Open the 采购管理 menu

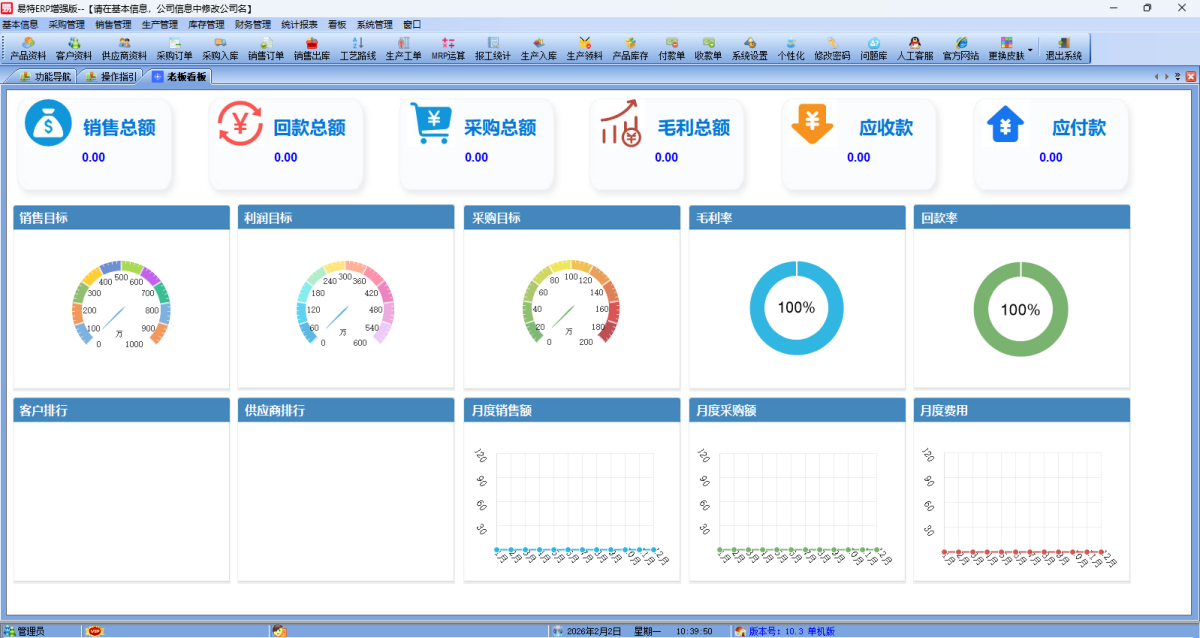point(66,24)
